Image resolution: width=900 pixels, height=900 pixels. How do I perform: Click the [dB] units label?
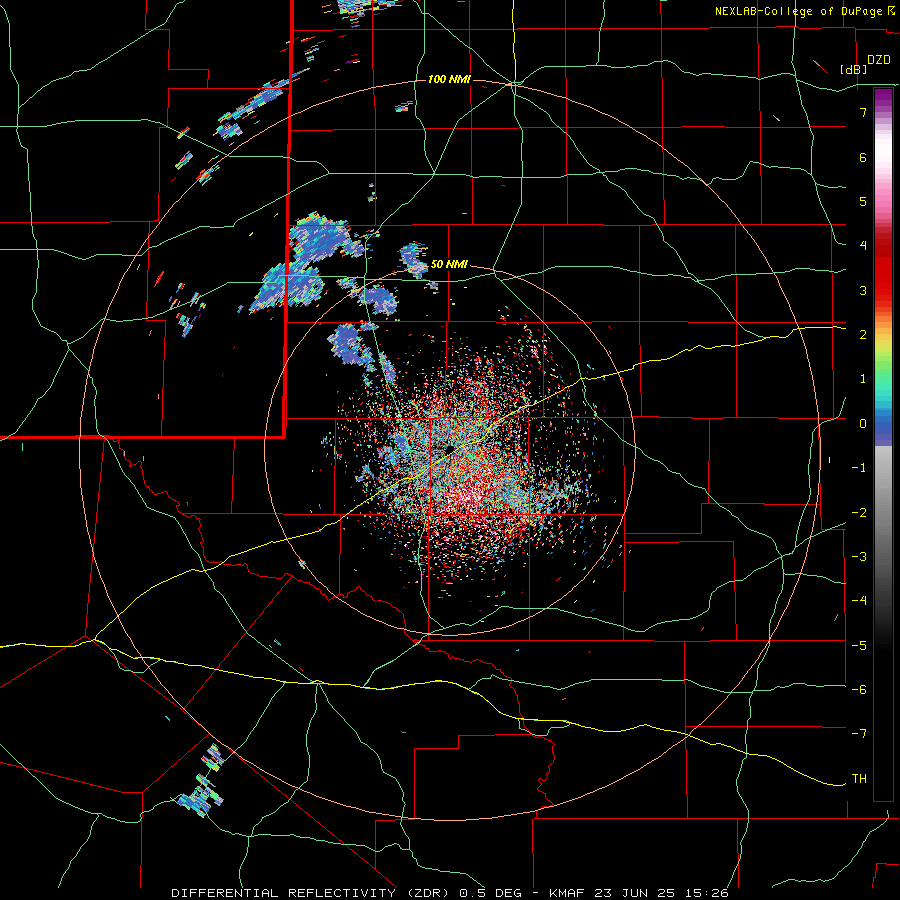point(854,69)
